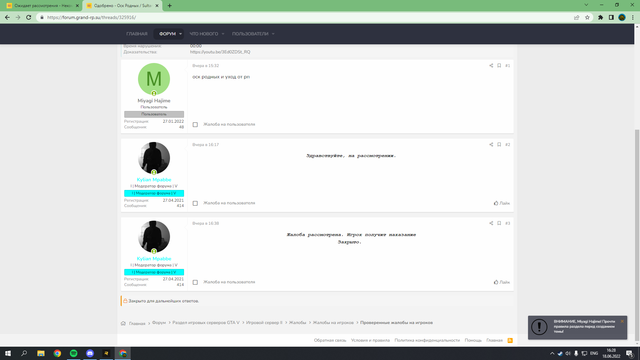This screenshot has height=360, width=640.
Task: Switch to the first browser tab
Action: pos(42,6)
